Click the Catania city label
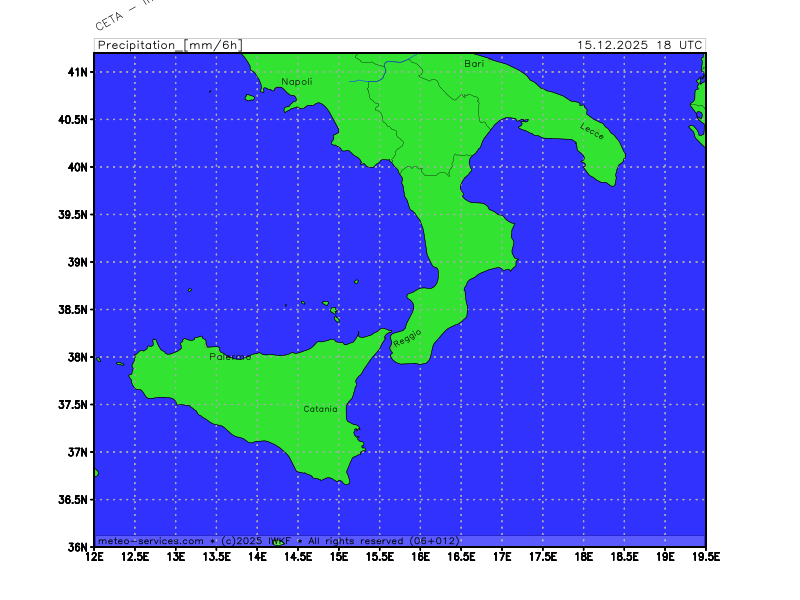Viewport: 800px width, 600px height. [321, 409]
